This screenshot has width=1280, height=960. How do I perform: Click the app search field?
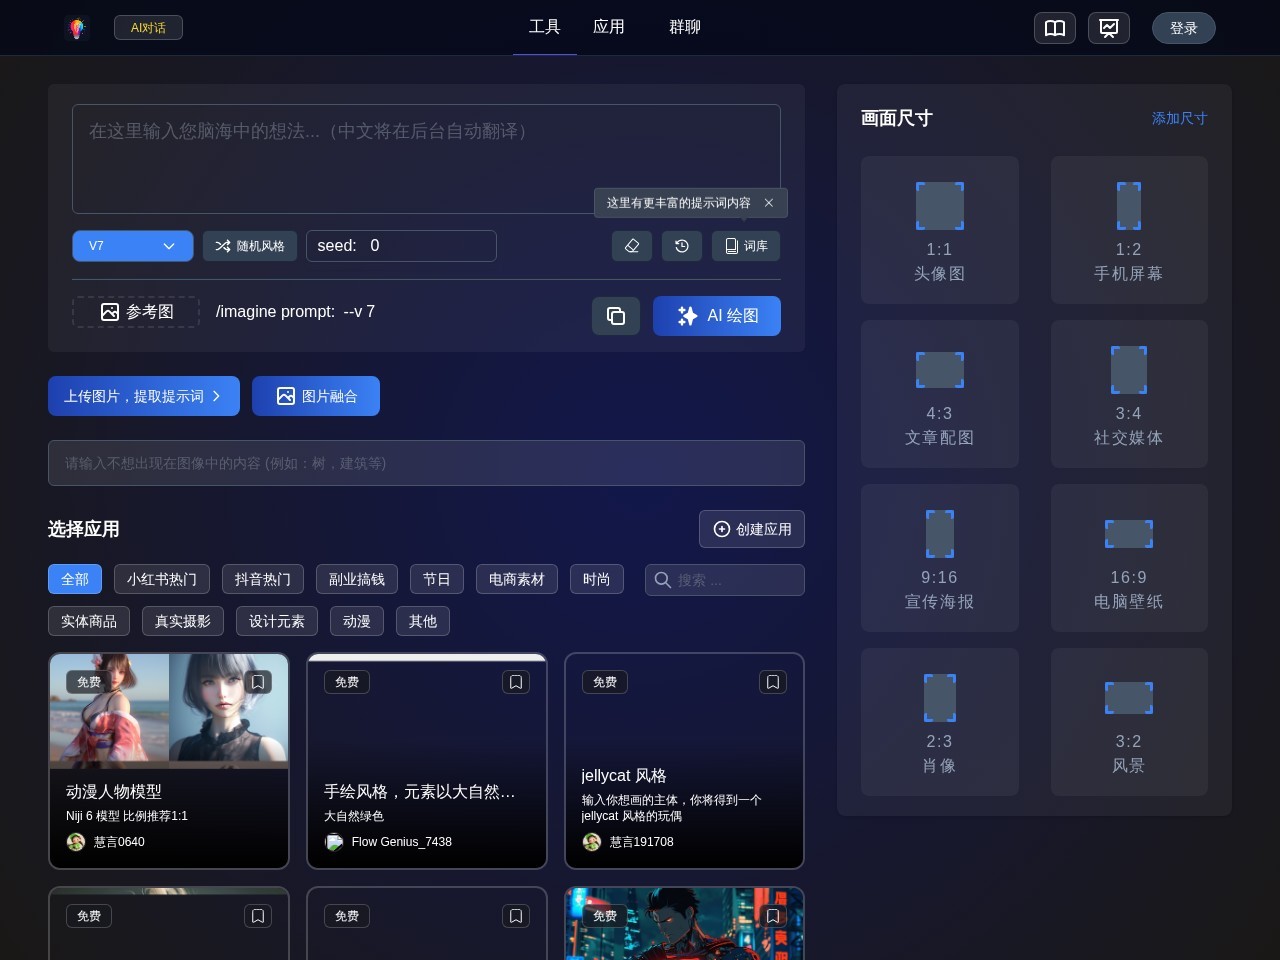coord(725,580)
